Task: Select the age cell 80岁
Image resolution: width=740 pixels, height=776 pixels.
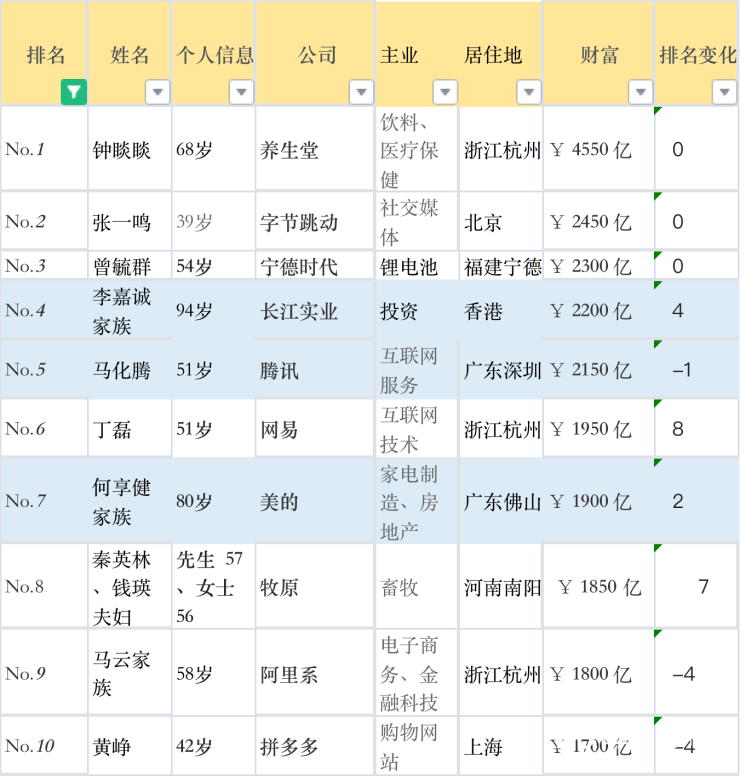Action: (x=213, y=501)
